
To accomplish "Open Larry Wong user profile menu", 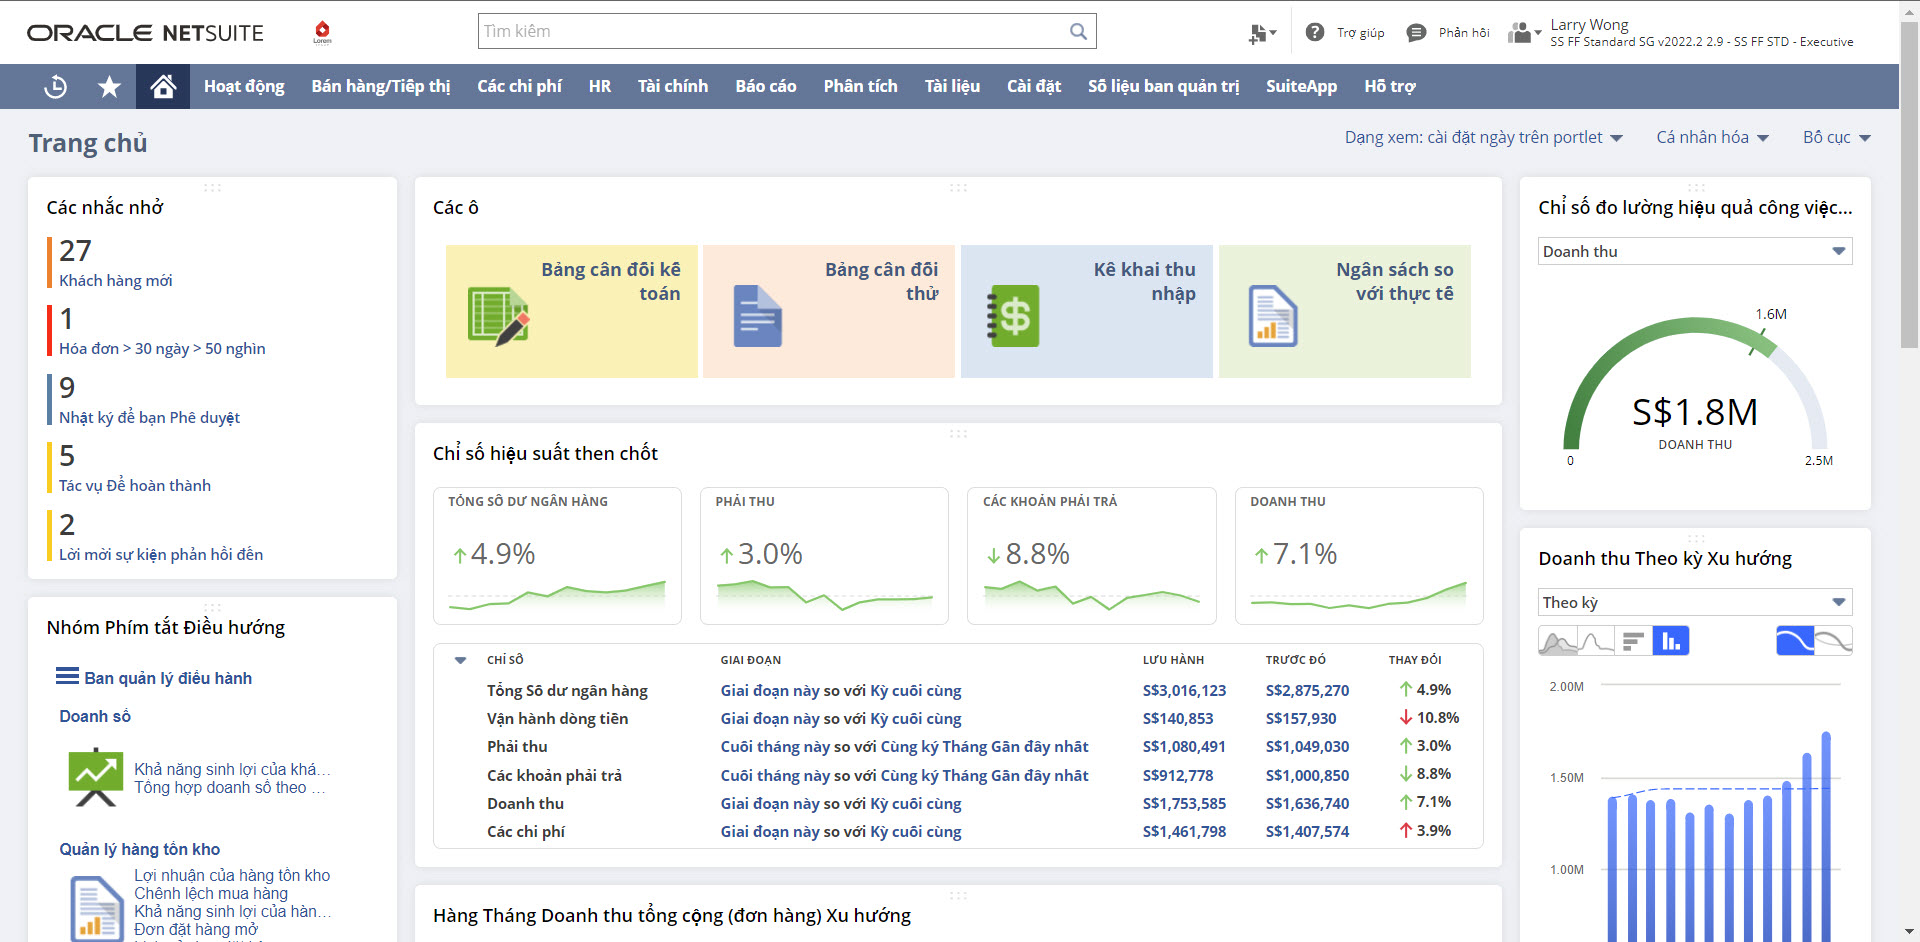I will (1701, 33).
